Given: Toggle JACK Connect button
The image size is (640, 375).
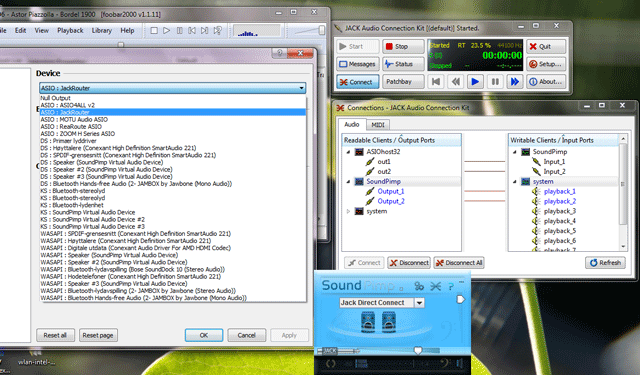Looking at the screenshot, I should pos(358,82).
